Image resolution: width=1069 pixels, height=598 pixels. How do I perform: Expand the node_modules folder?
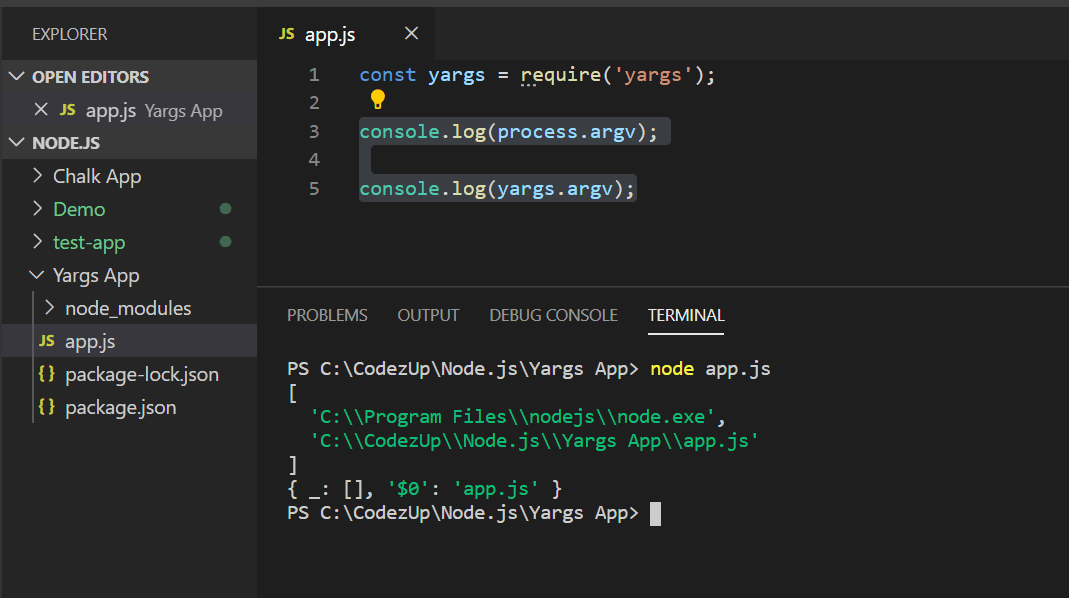coord(49,308)
